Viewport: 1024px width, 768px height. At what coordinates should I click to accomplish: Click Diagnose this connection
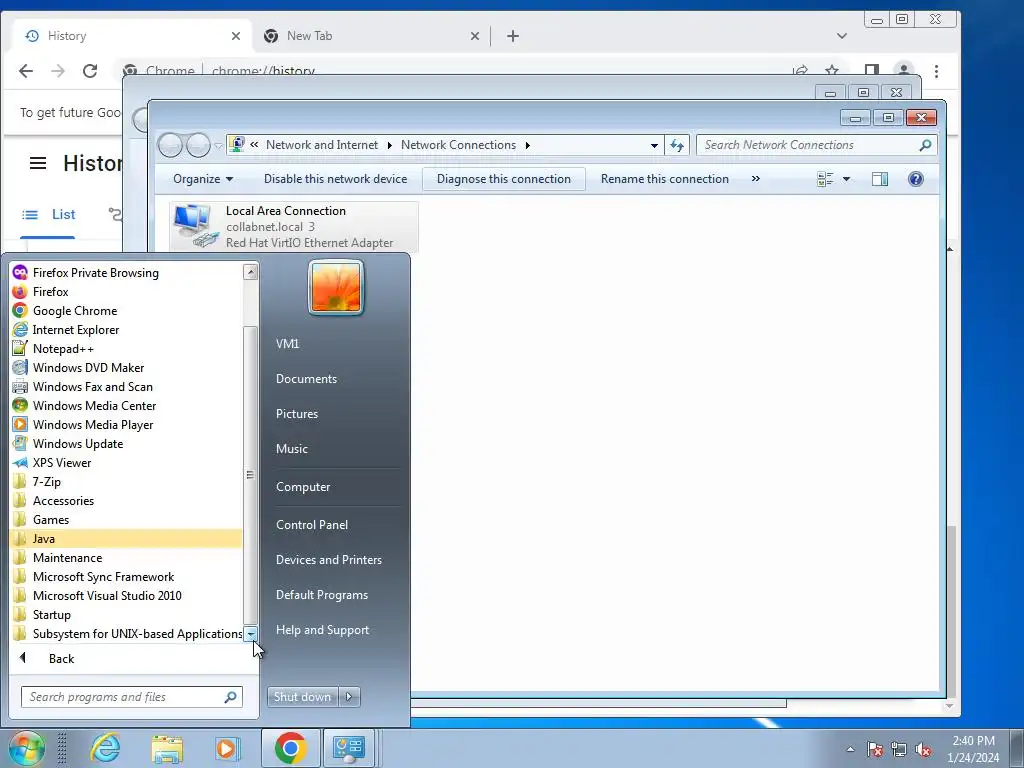(504, 179)
